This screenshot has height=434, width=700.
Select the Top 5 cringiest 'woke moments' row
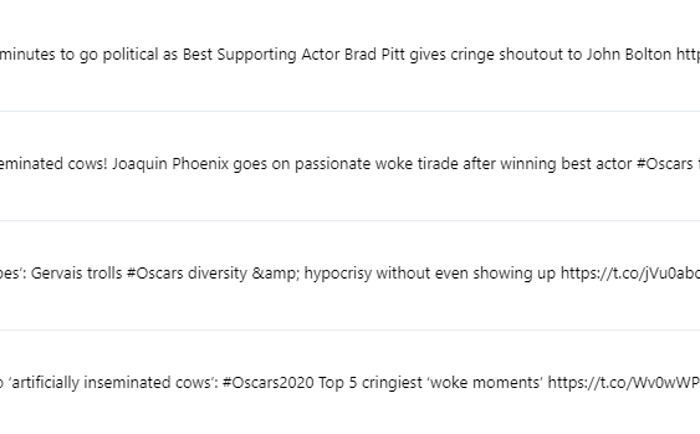(350, 382)
